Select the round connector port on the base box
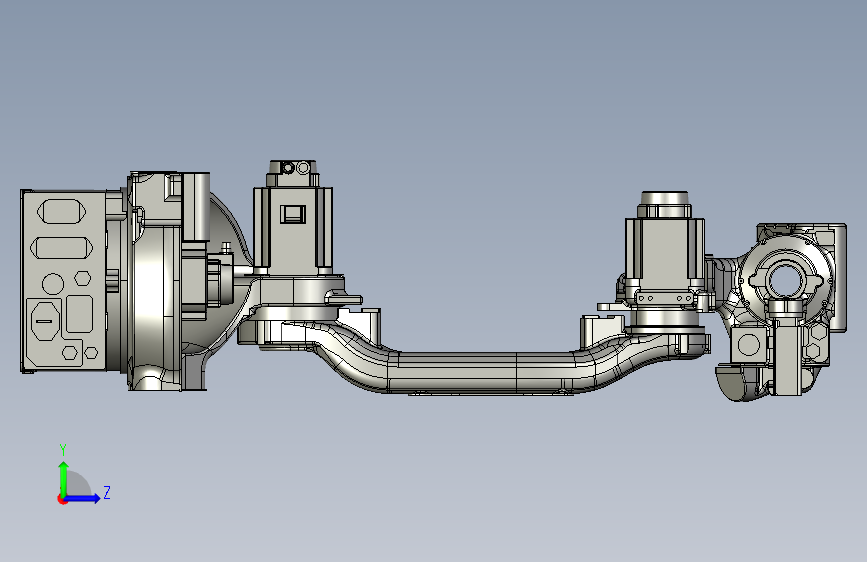 53,284
